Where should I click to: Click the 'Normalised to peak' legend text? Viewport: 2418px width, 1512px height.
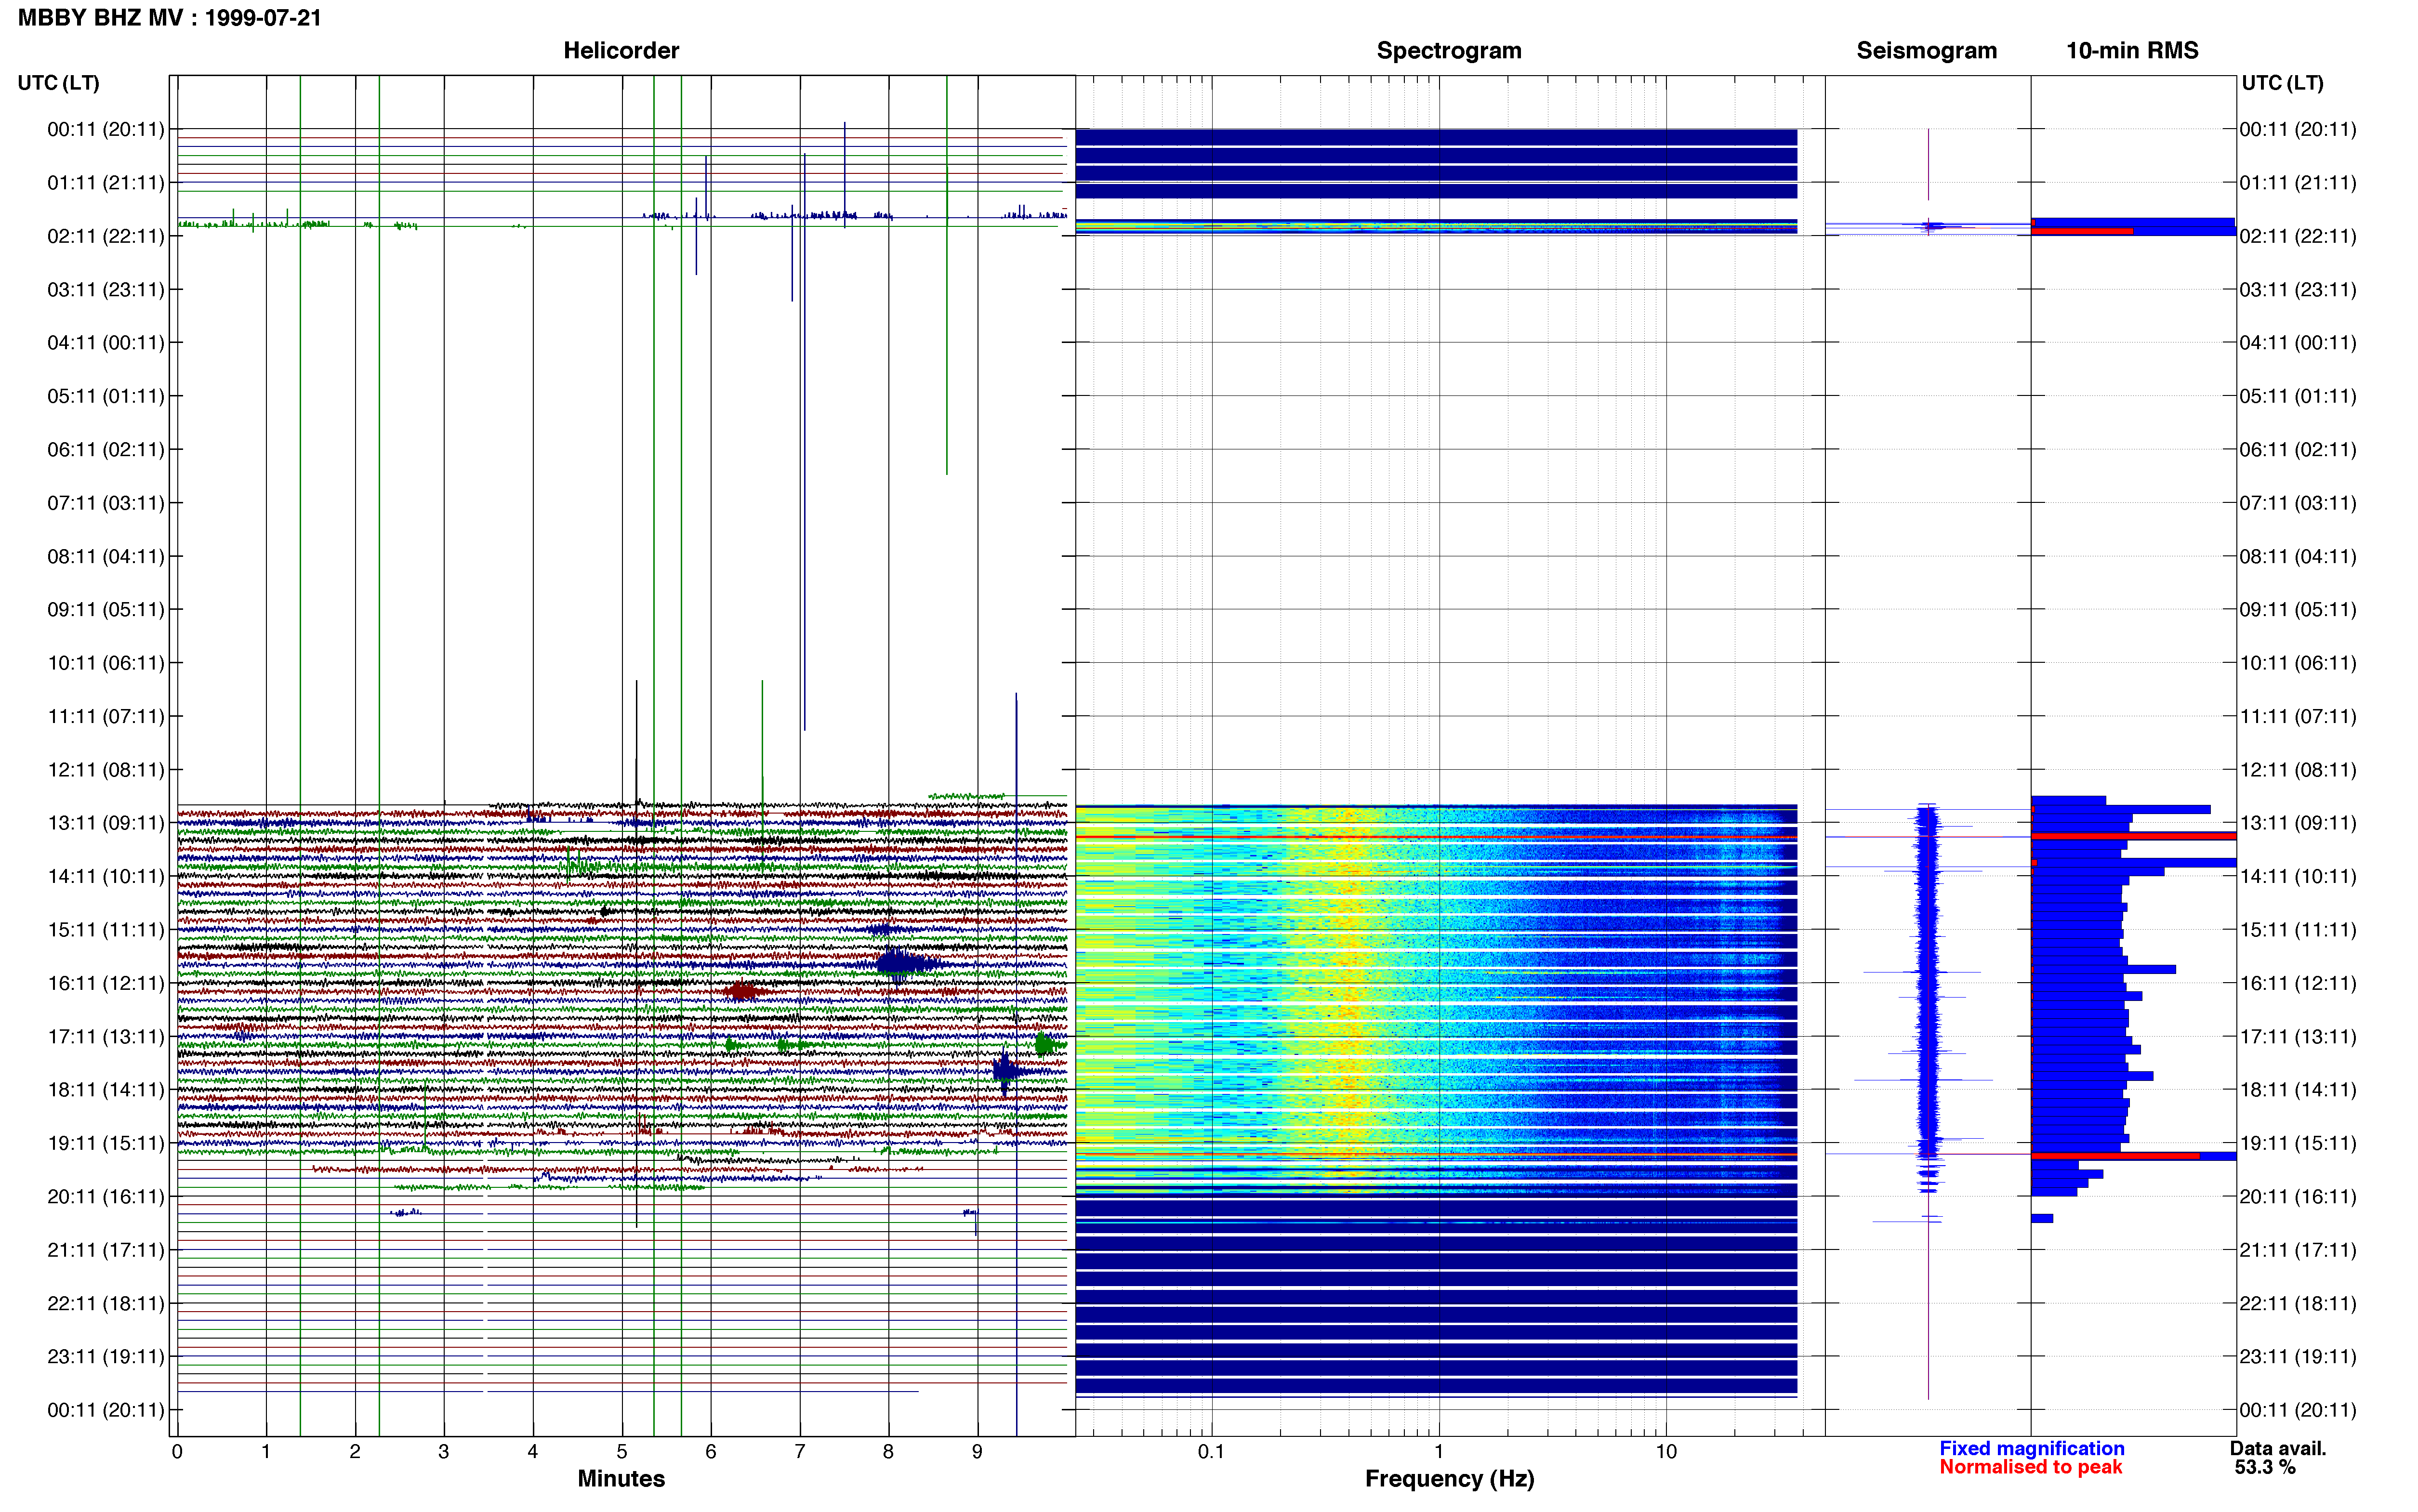coord(2031,1468)
